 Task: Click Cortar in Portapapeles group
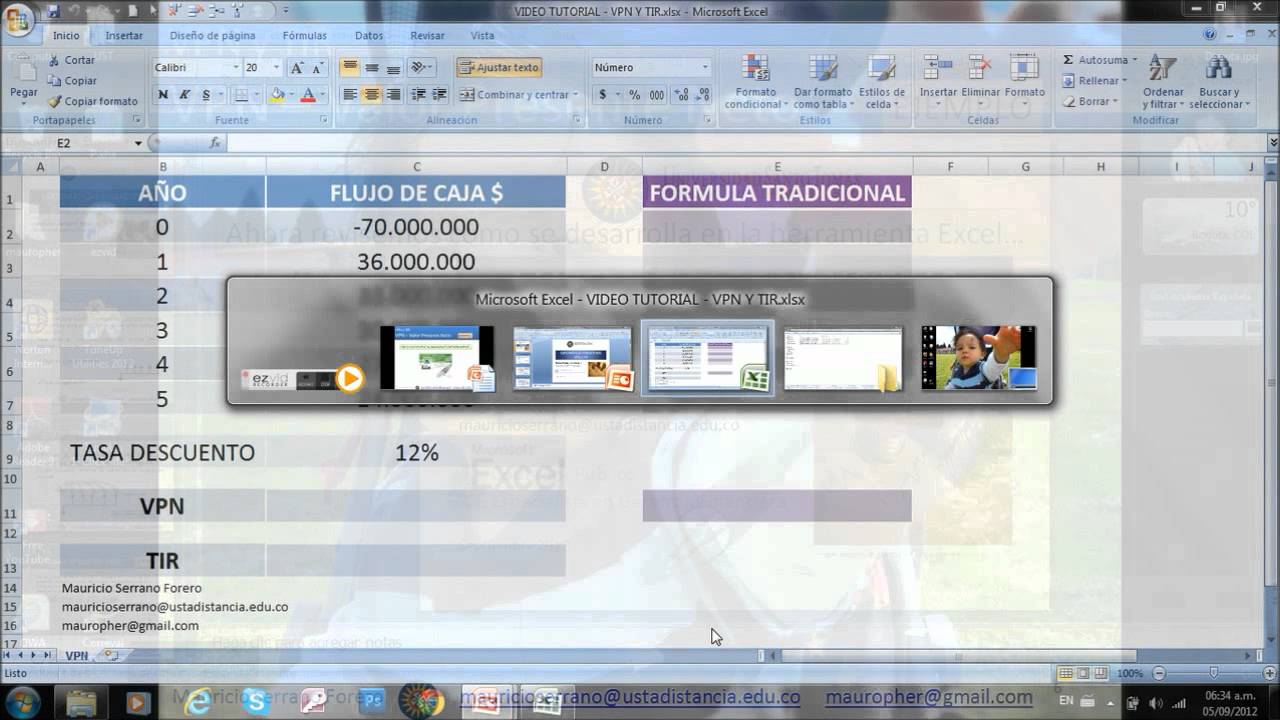[72, 60]
